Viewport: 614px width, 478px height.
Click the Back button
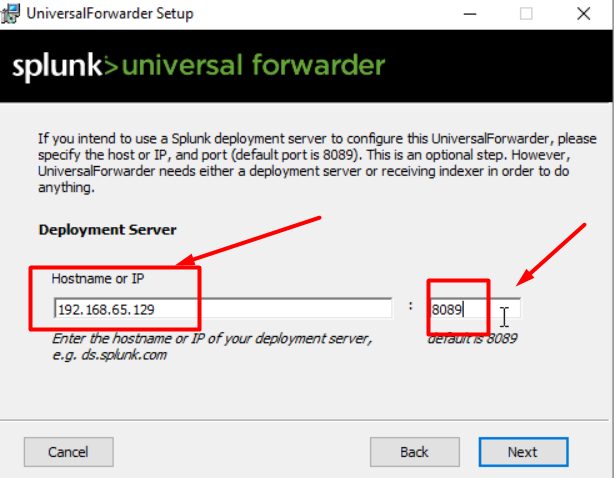[x=415, y=452]
